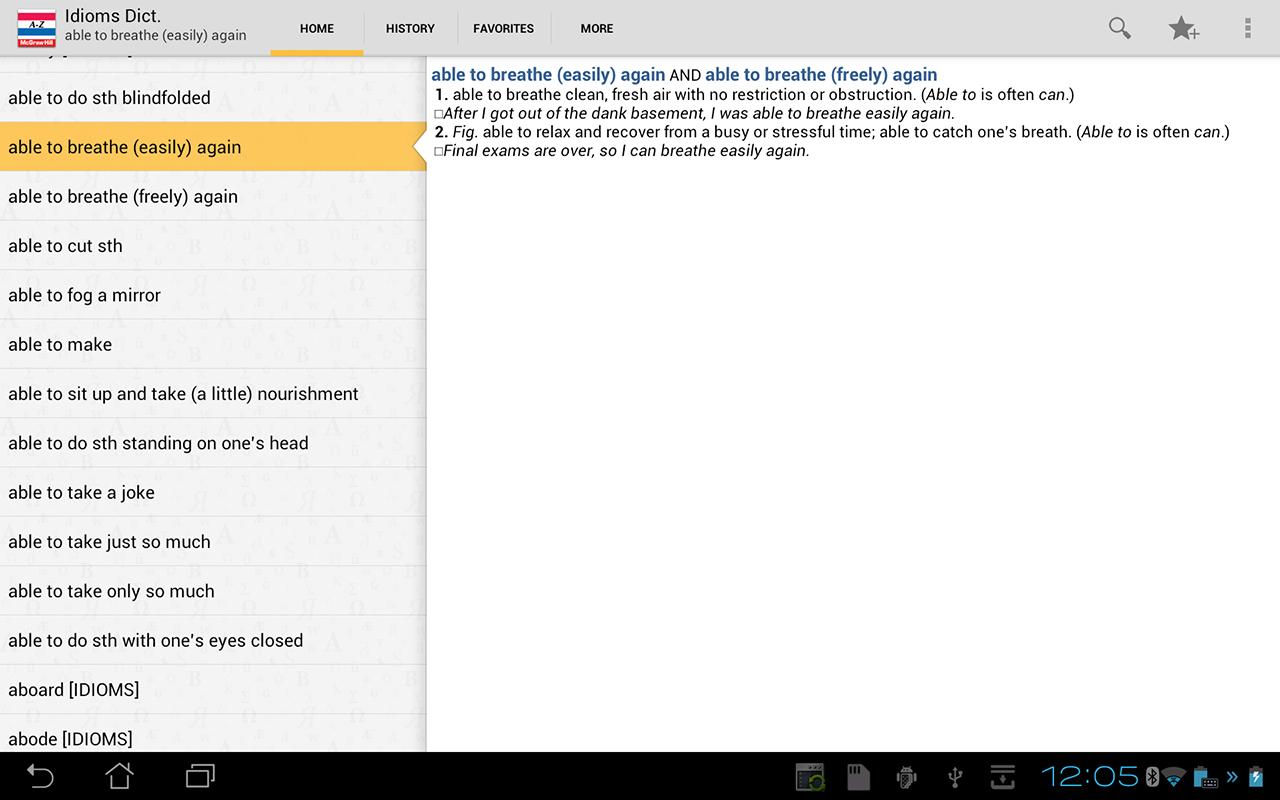The image size is (1280, 800).
Task: Tap the Wi-Fi signal icon
Action: point(1172,776)
